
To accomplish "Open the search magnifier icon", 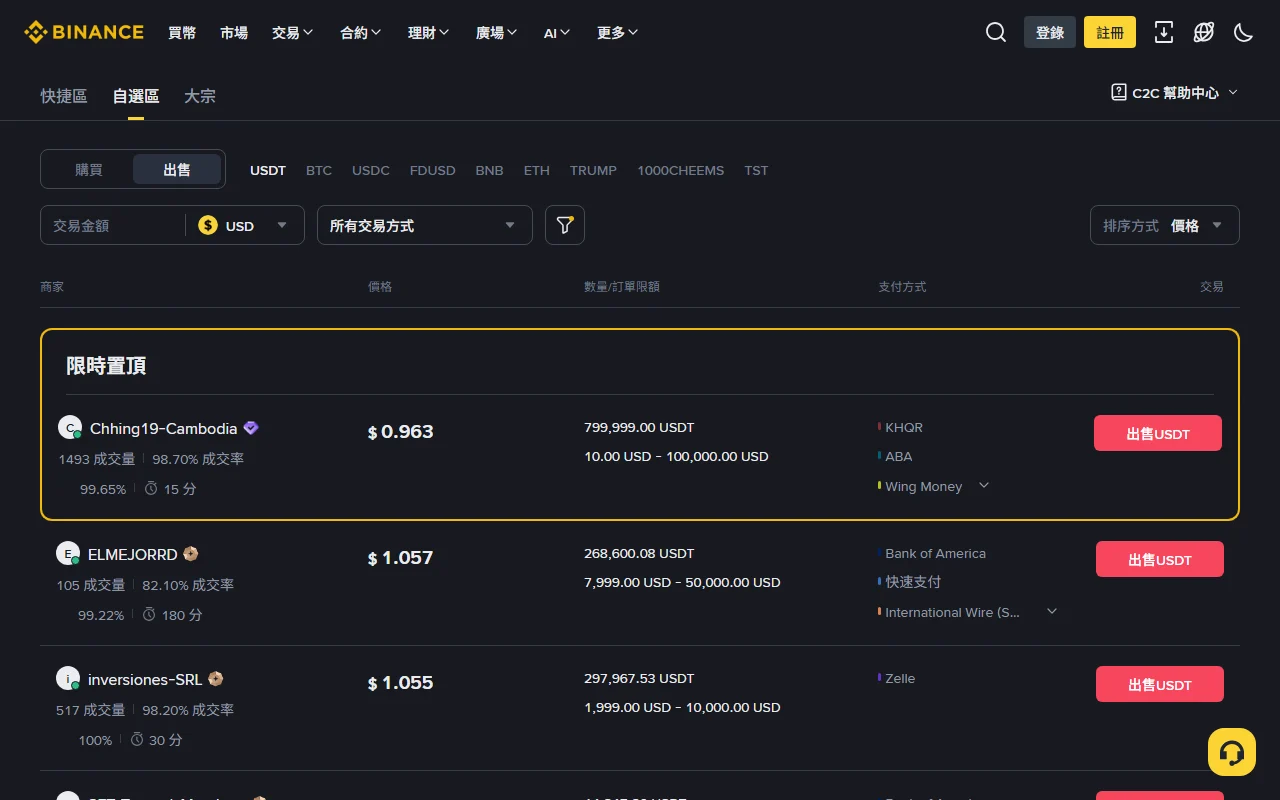I will click(996, 32).
